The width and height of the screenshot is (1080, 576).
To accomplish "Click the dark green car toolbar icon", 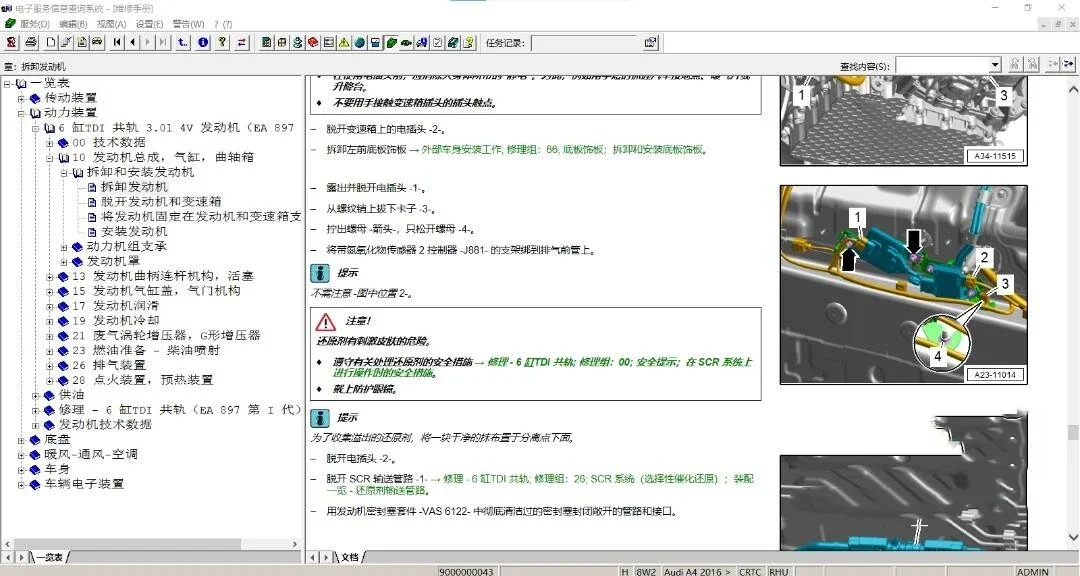I will click(x=406, y=43).
